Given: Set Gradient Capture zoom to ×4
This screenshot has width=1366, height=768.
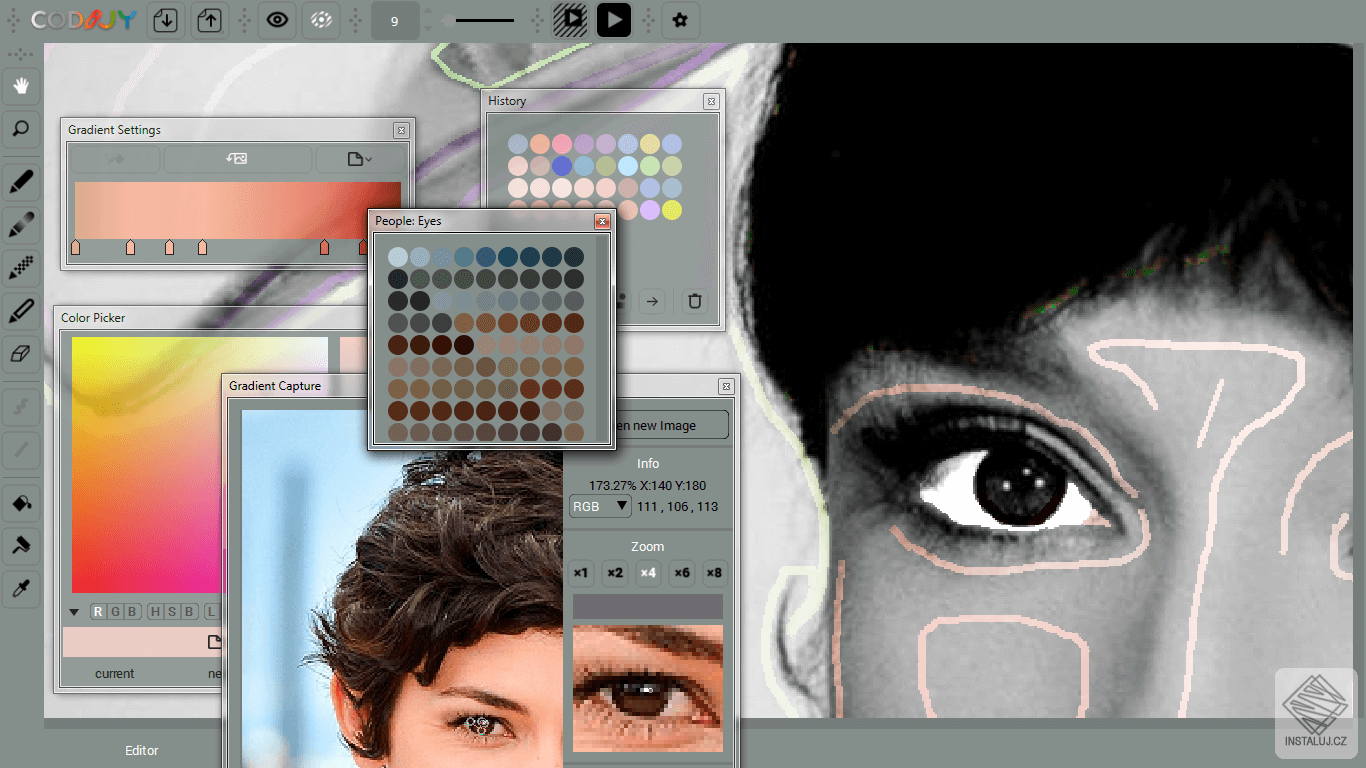Looking at the screenshot, I should click(x=648, y=573).
